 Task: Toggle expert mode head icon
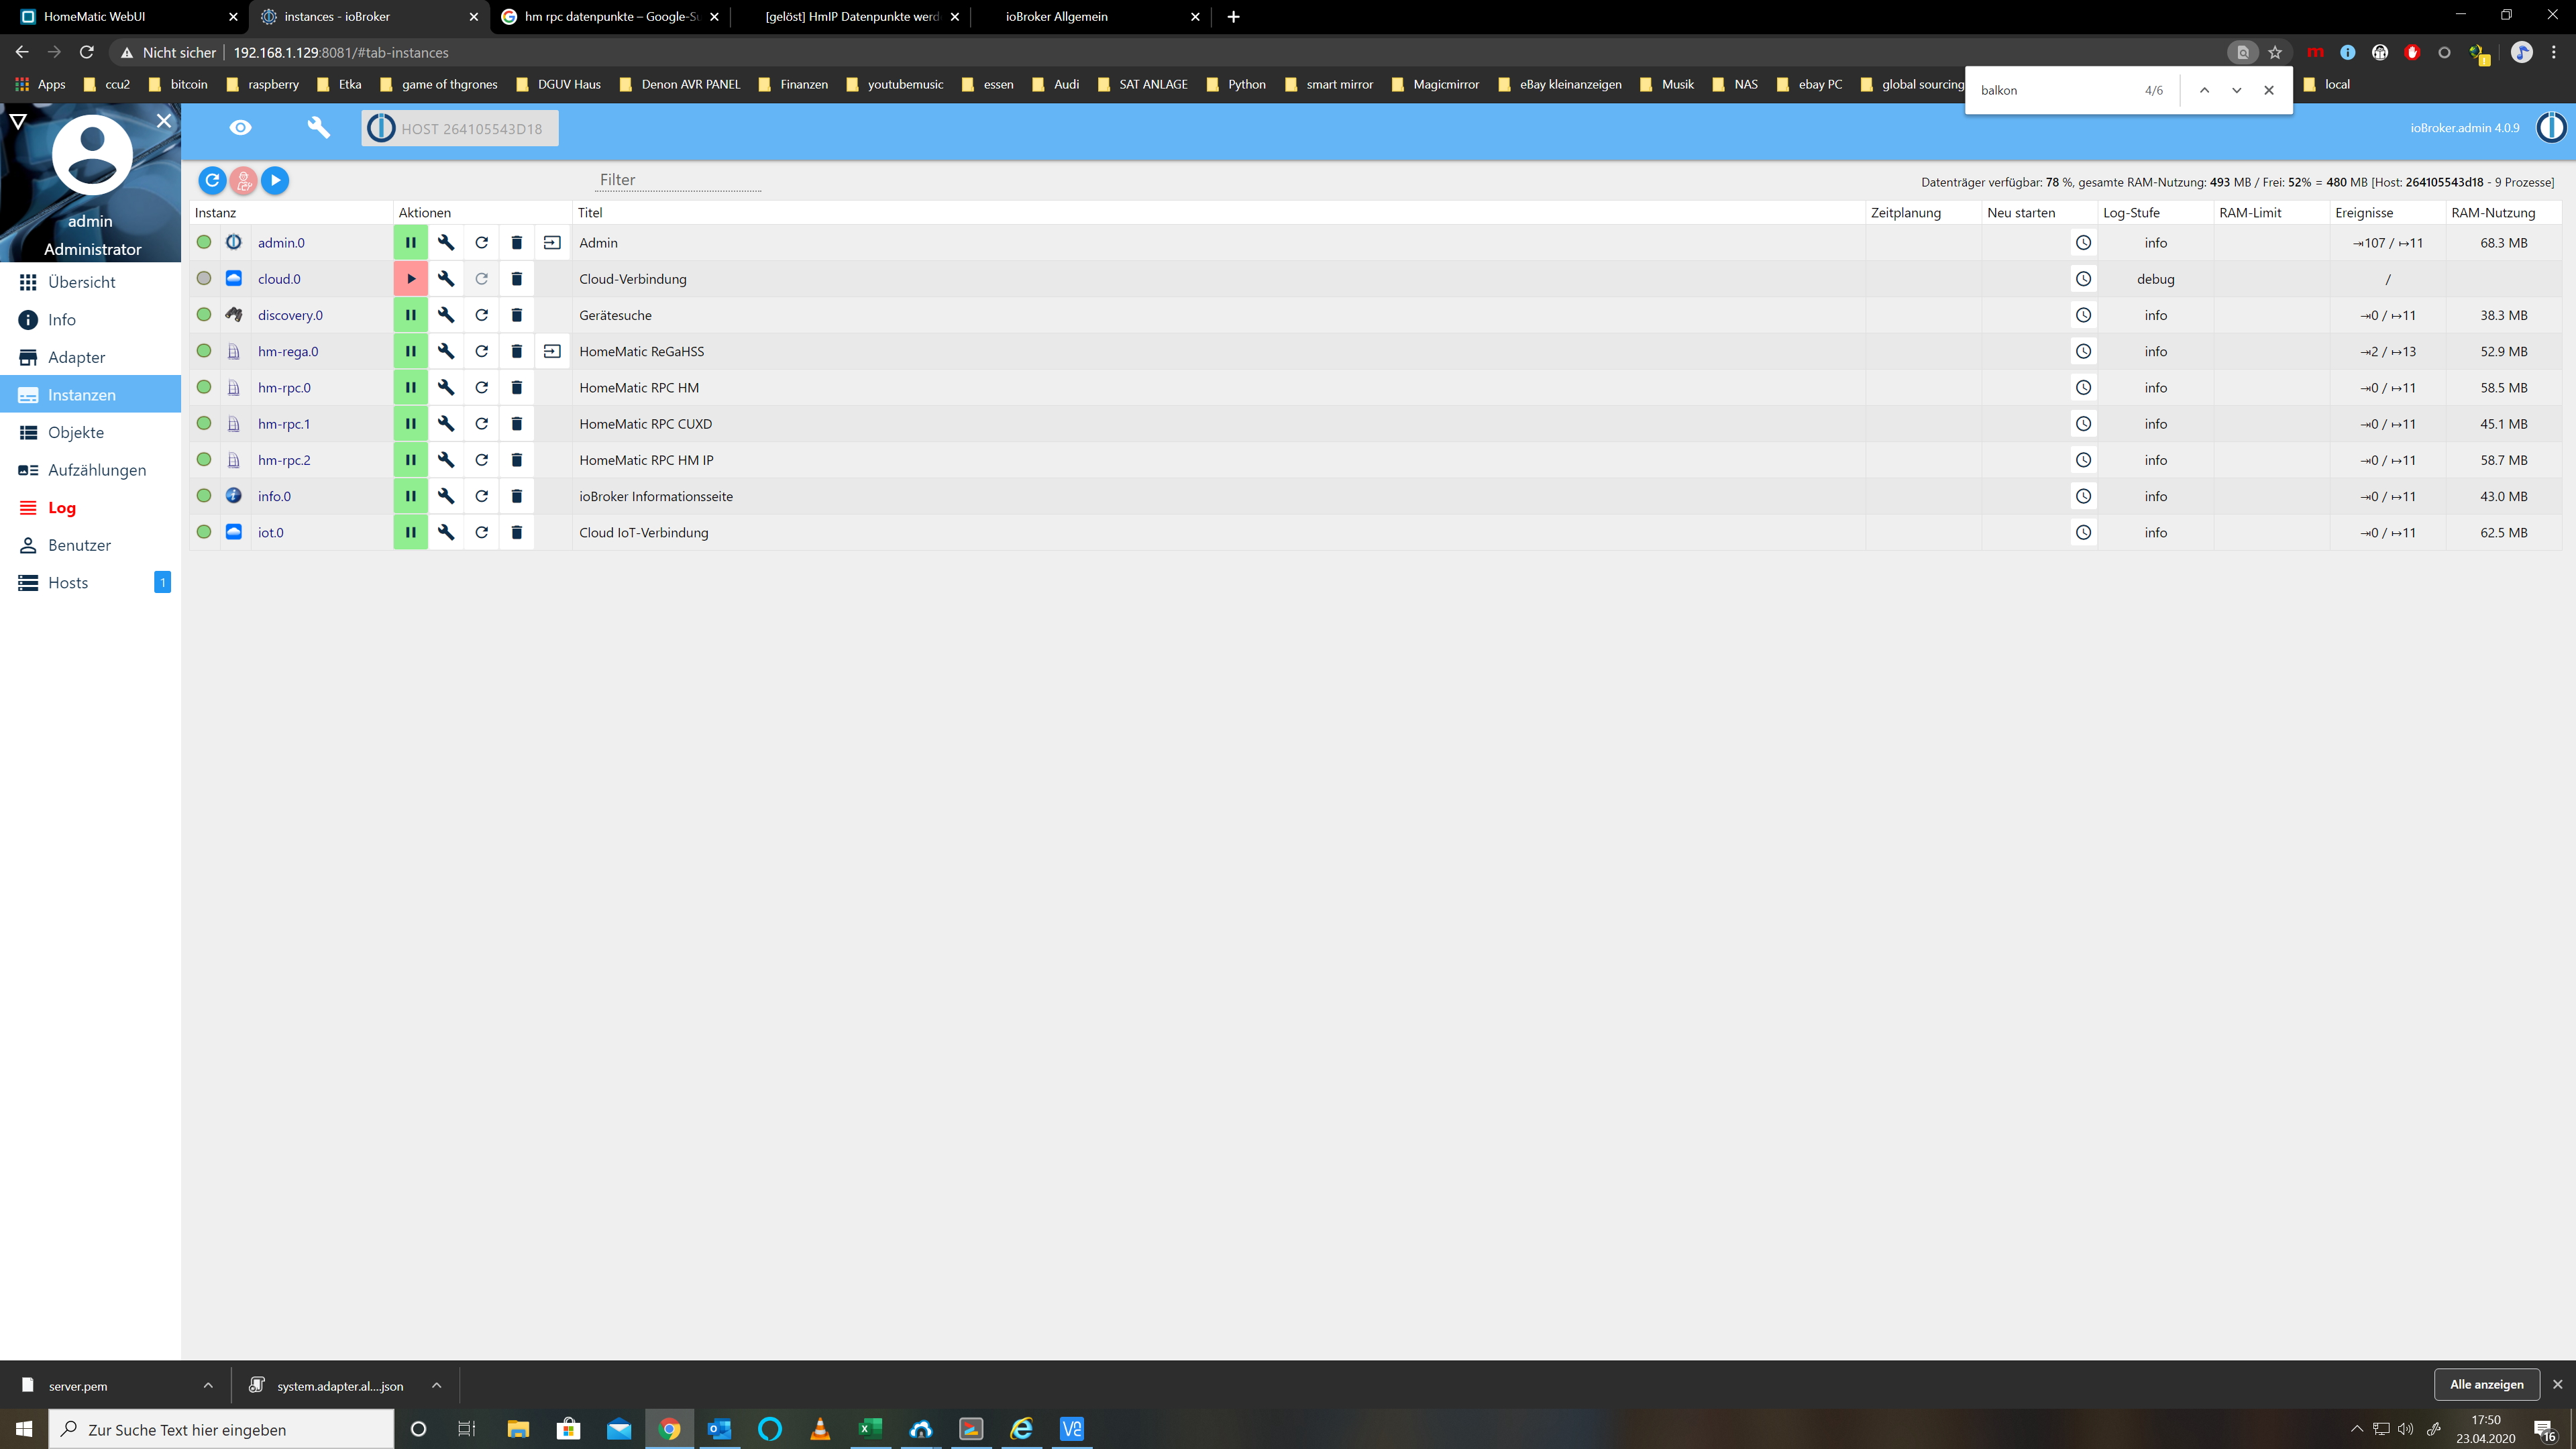tap(243, 180)
